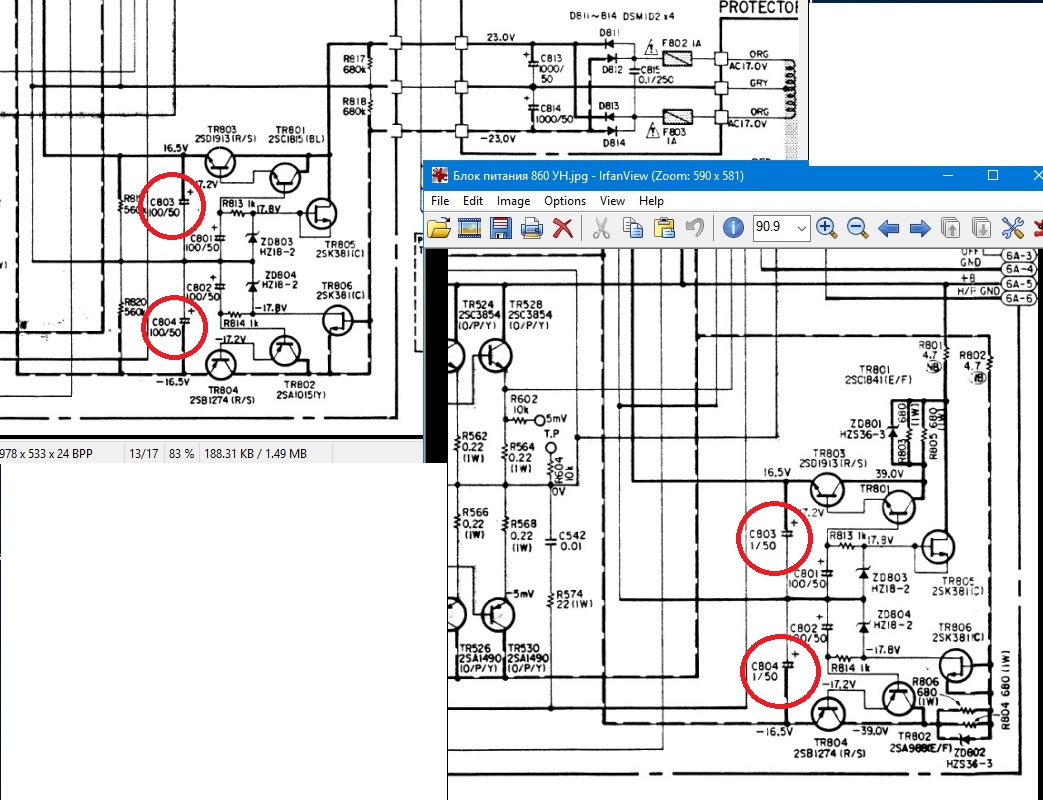Open the slideshow filmstrip icon

click(470, 228)
